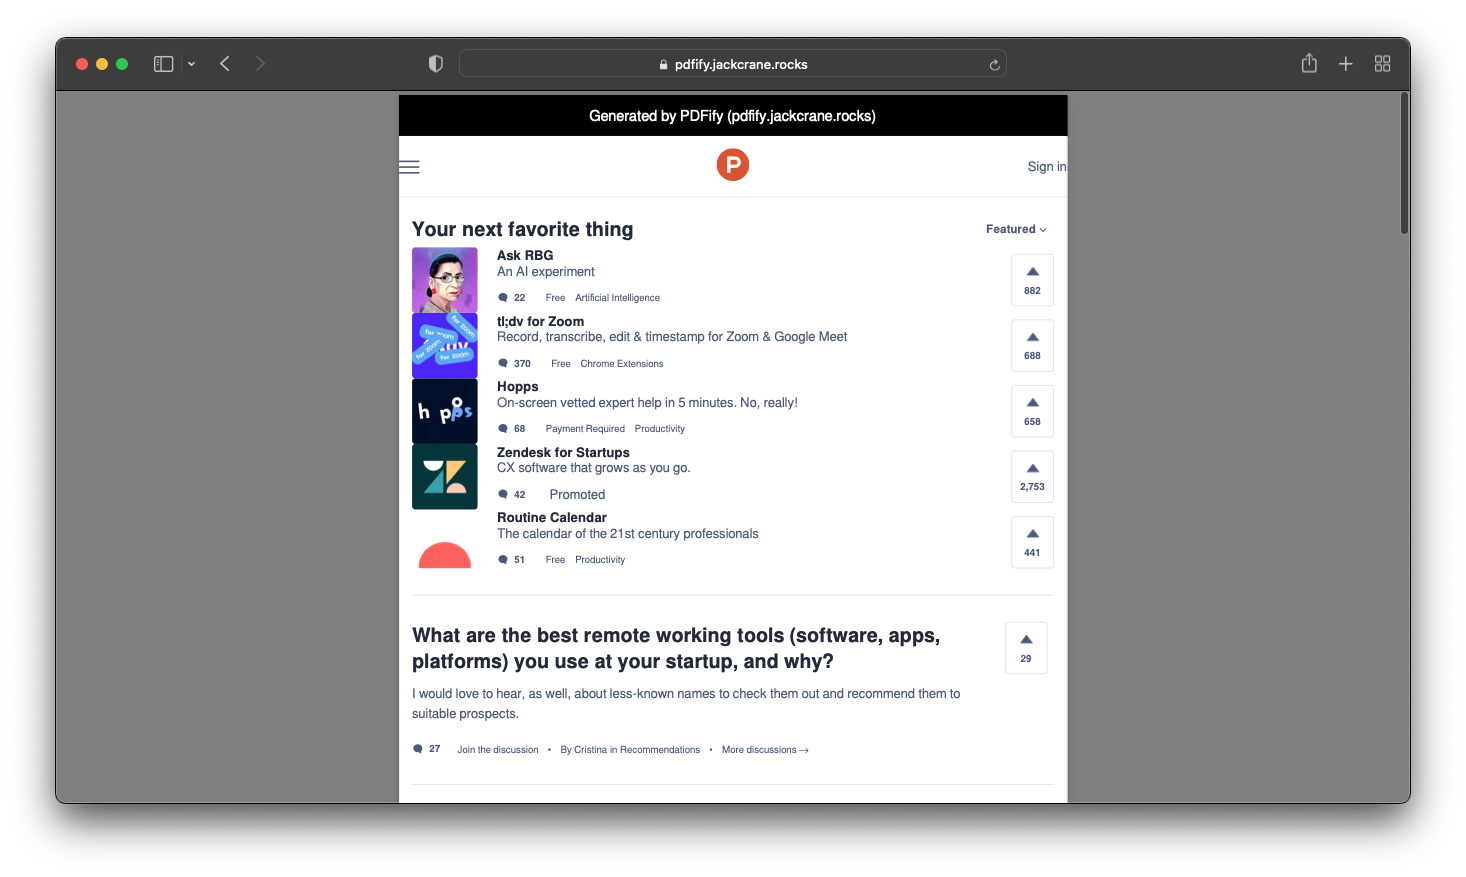Click Sign in link
The height and width of the screenshot is (877, 1466).
(x=1047, y=167)
